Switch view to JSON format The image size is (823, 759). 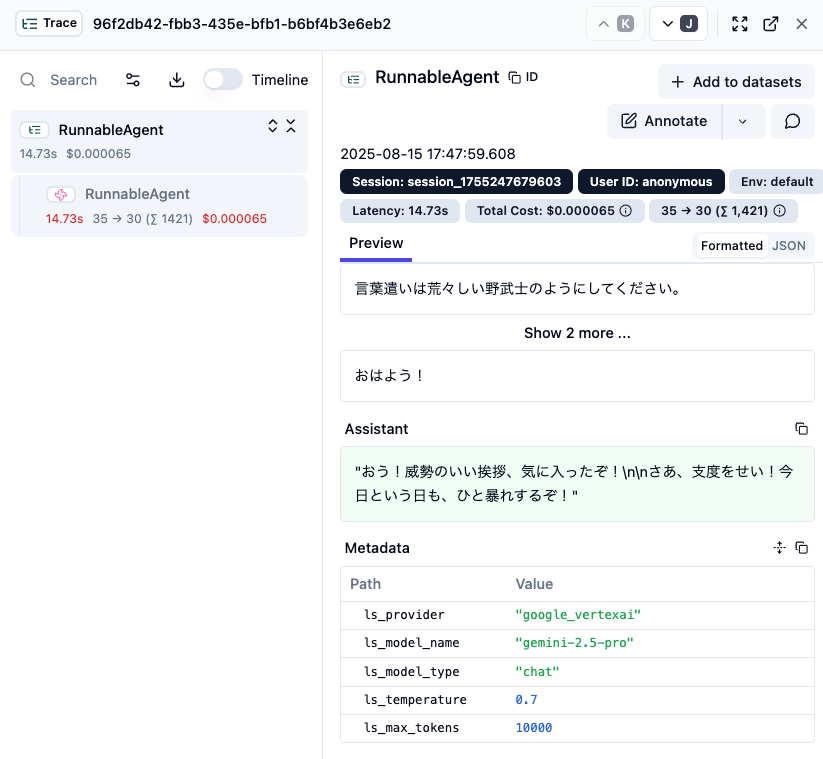point(788,245)
